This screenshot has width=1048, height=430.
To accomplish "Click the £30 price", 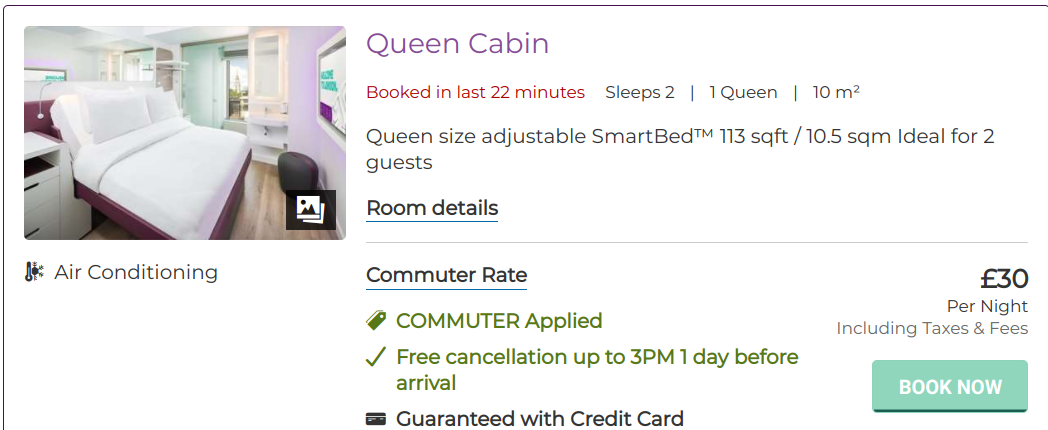I will tap(1003, 279).
